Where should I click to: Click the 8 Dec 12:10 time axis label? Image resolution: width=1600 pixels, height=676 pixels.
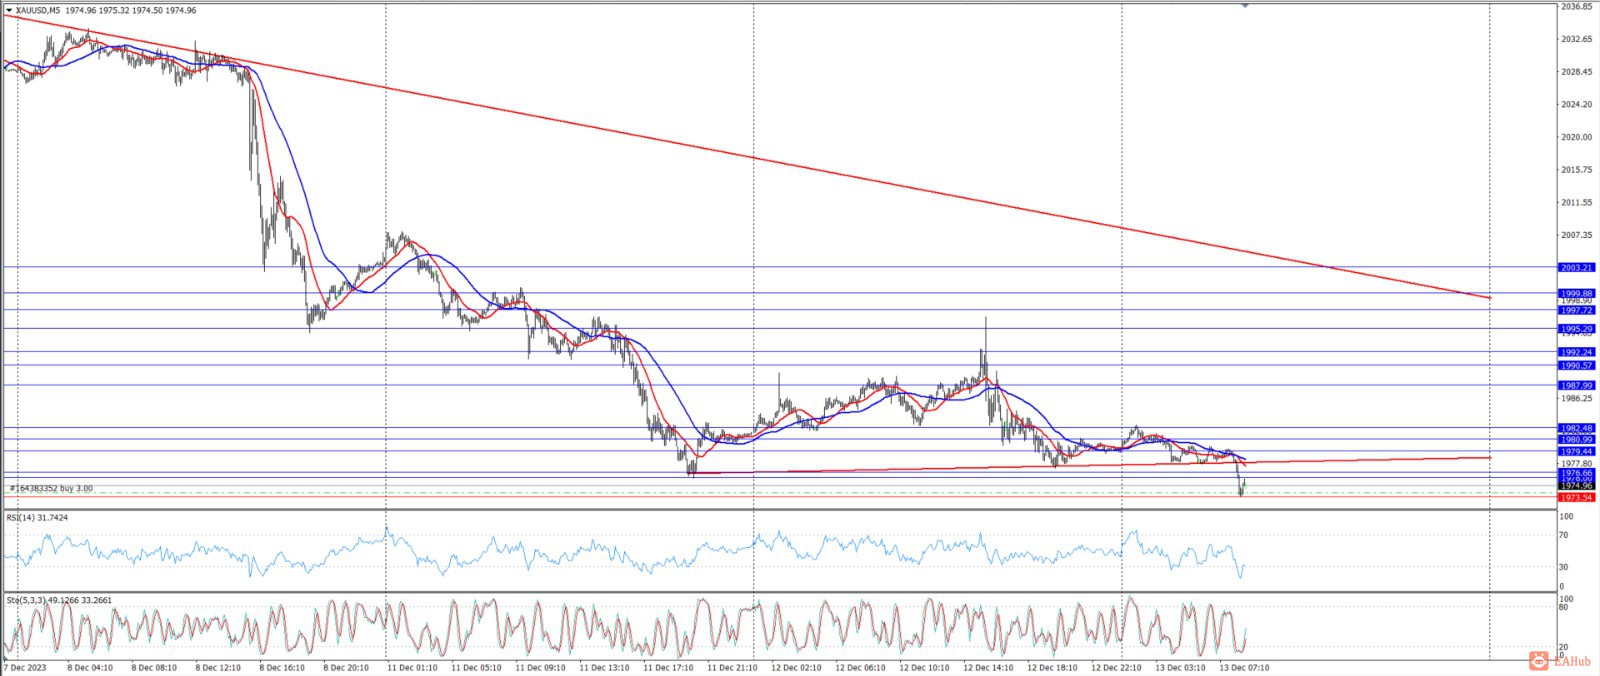point(217,667)
